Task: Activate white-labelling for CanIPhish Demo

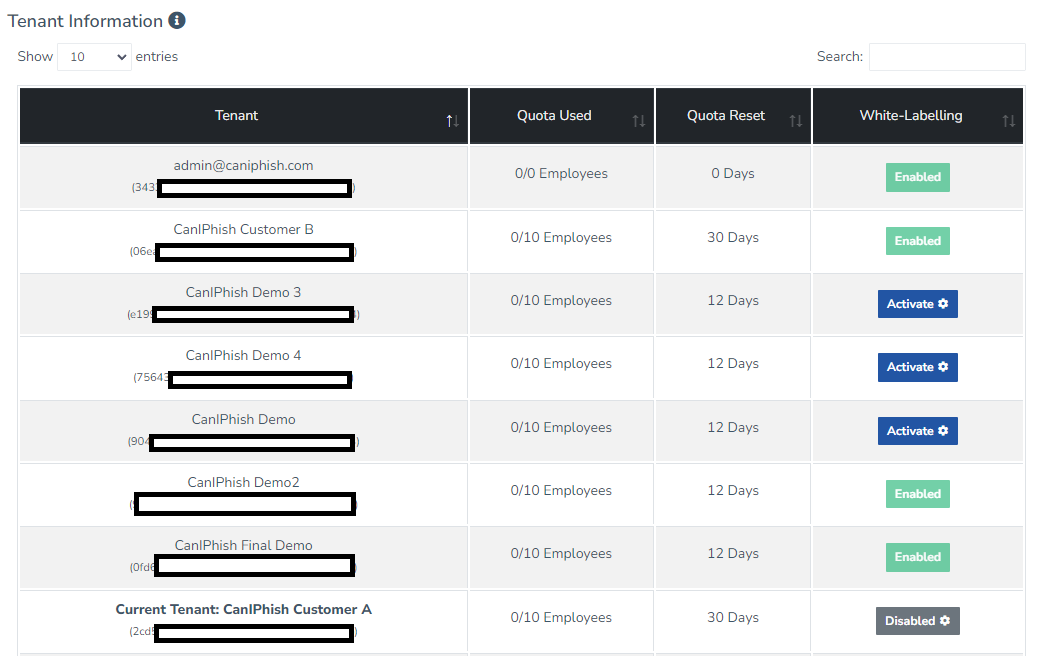Action: point(917,430)
